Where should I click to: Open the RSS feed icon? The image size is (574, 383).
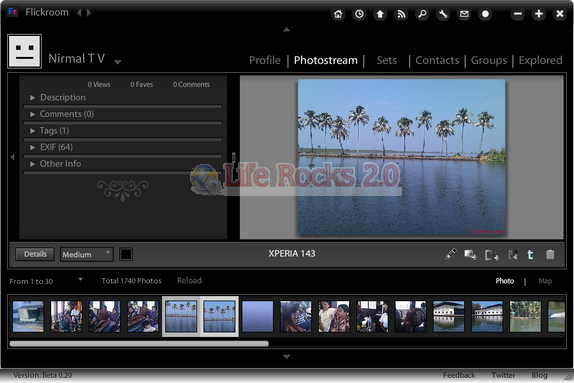pos(401,14)
